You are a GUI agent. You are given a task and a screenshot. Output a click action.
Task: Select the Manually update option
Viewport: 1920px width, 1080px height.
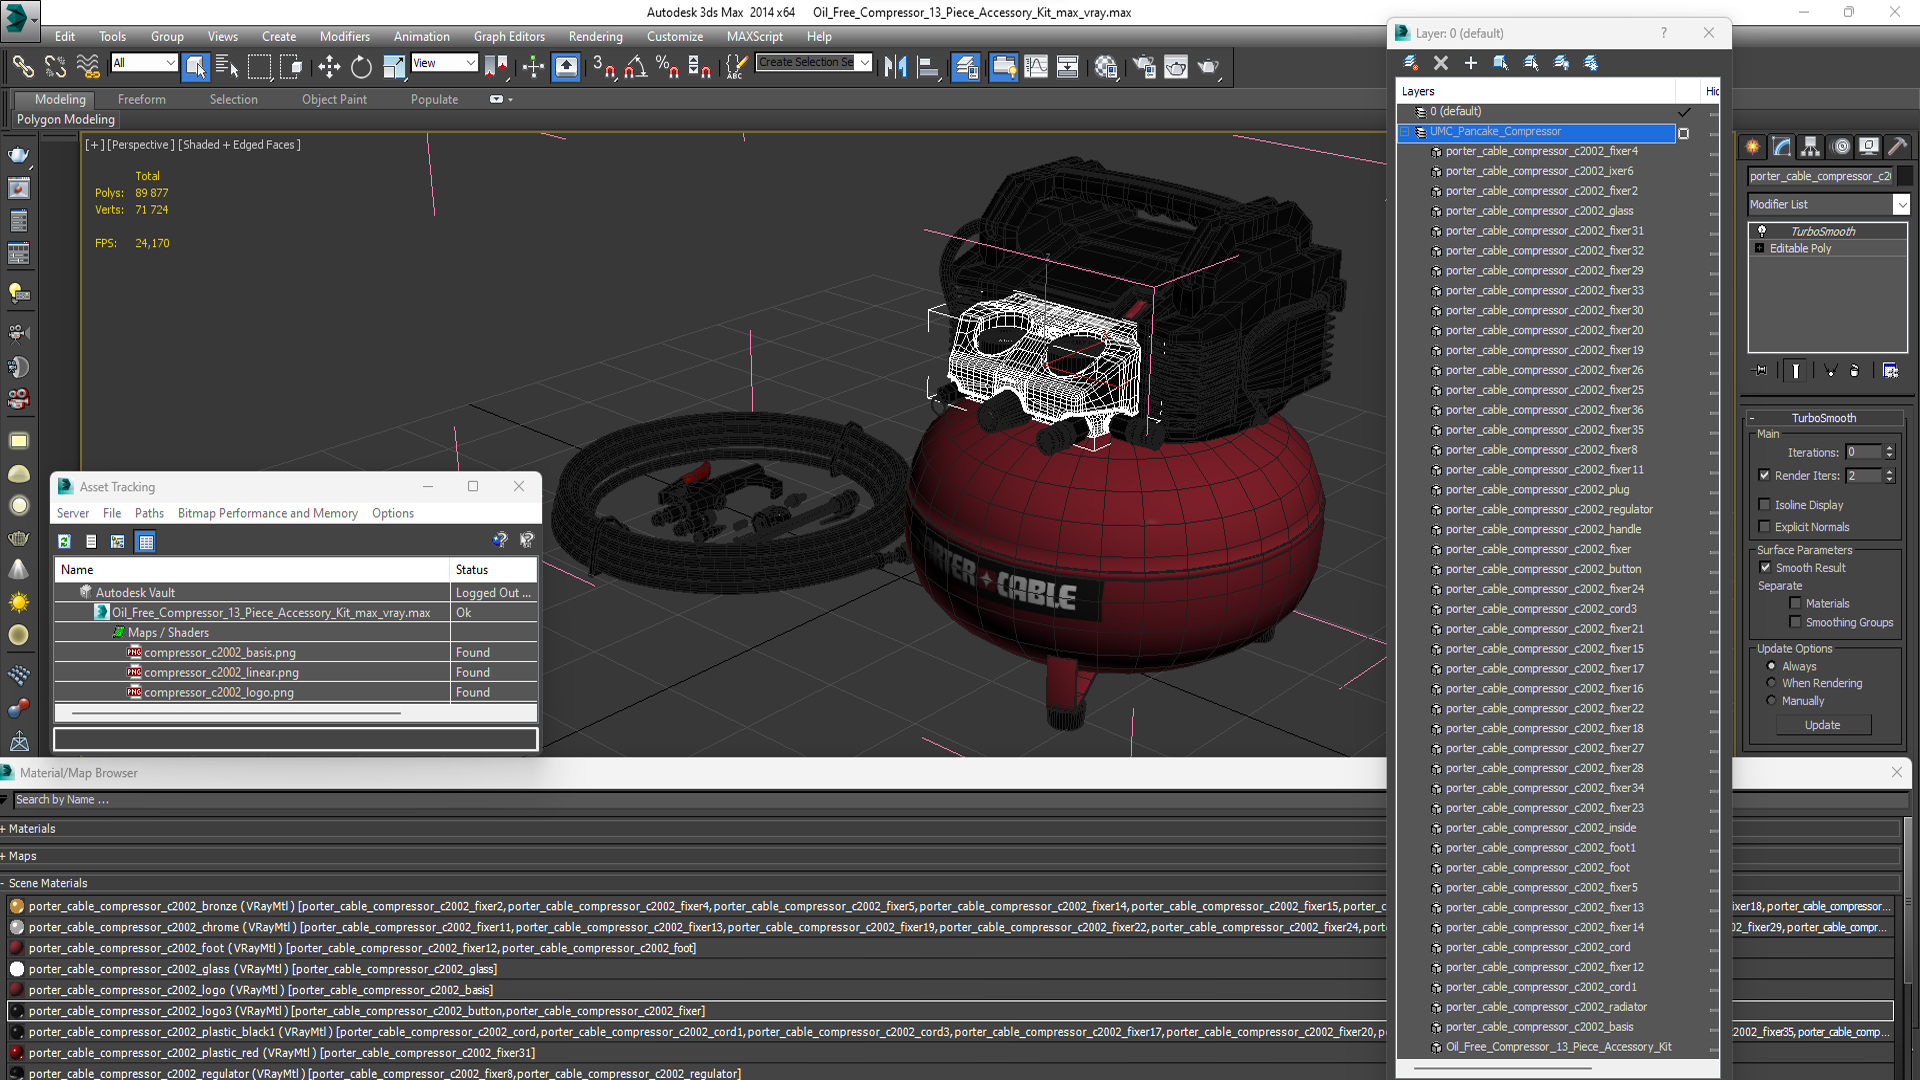(x=1771, y=701)
